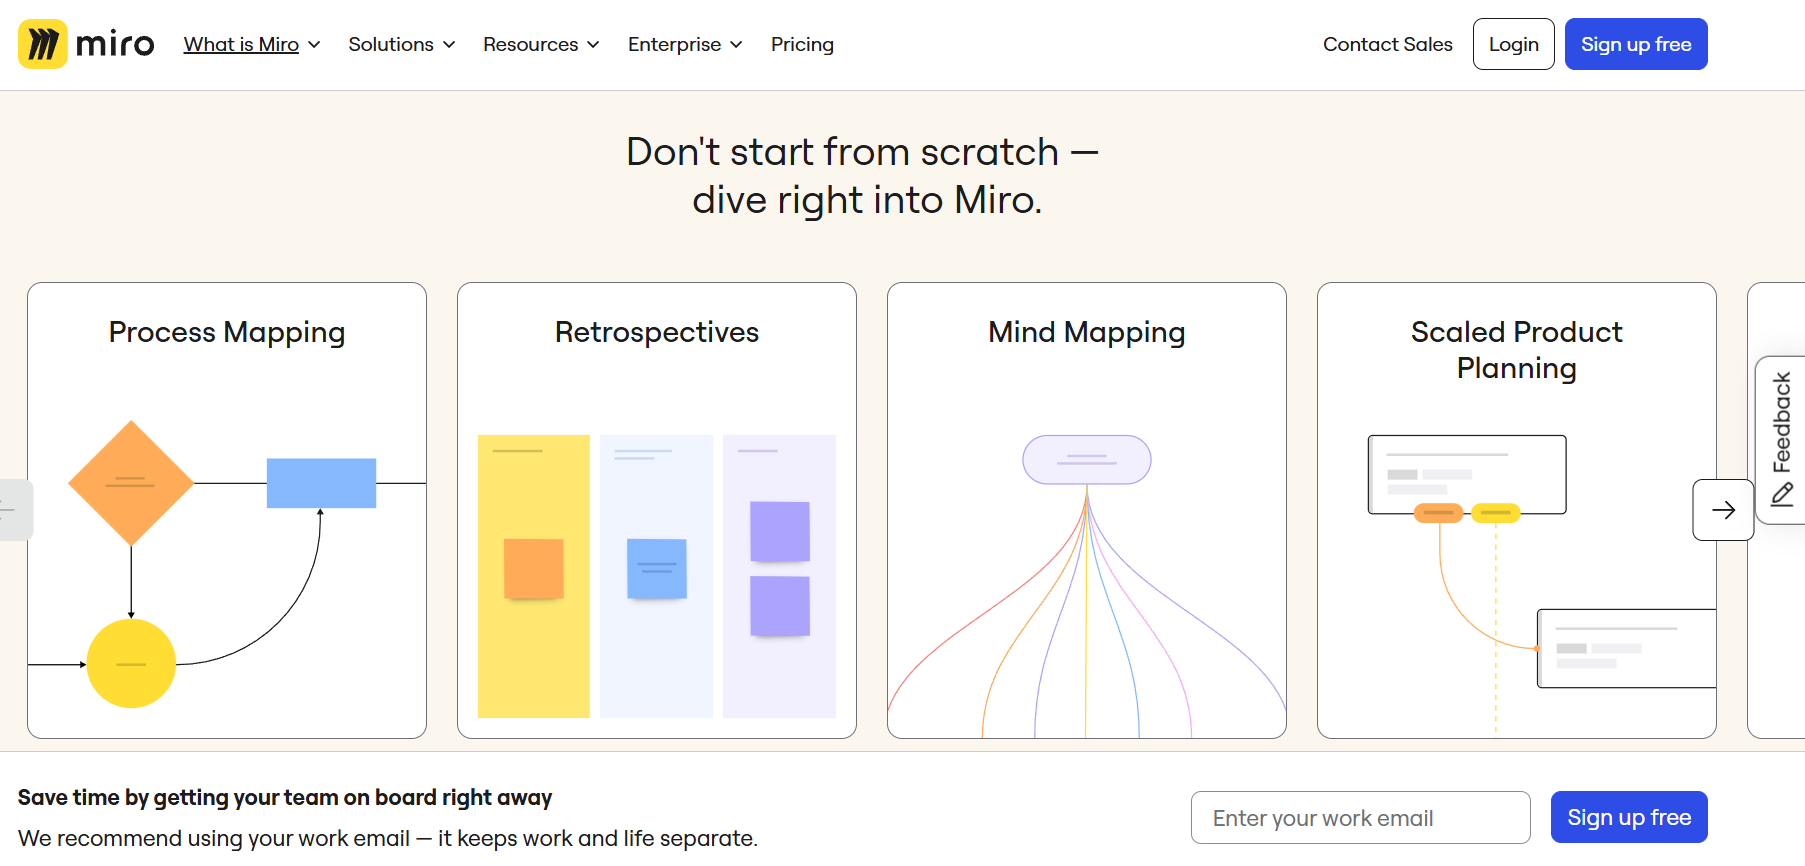The image size is (1805, 866).
Task: Click Sign up free beside email field
Action: tap(1629, 817)
